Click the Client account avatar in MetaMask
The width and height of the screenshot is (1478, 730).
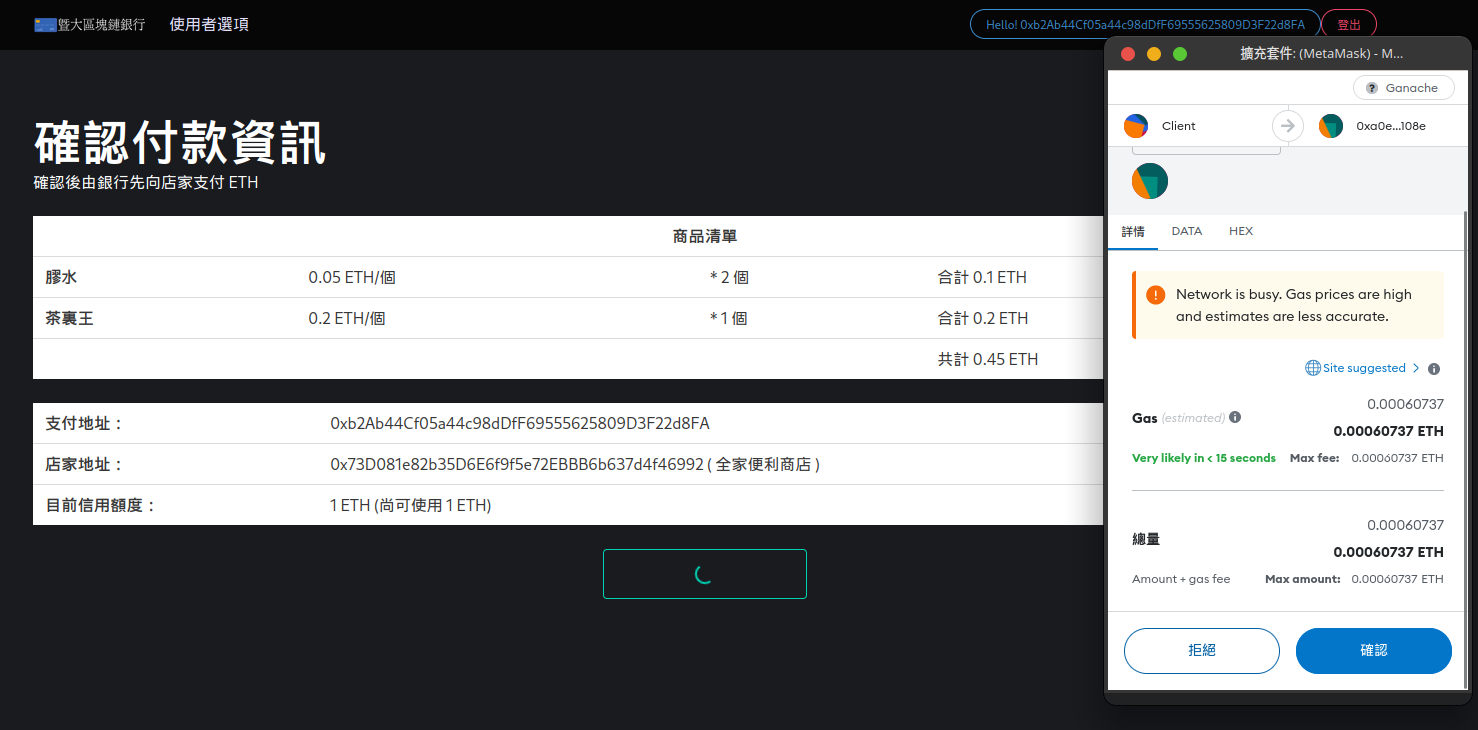tap(1136, 126)
